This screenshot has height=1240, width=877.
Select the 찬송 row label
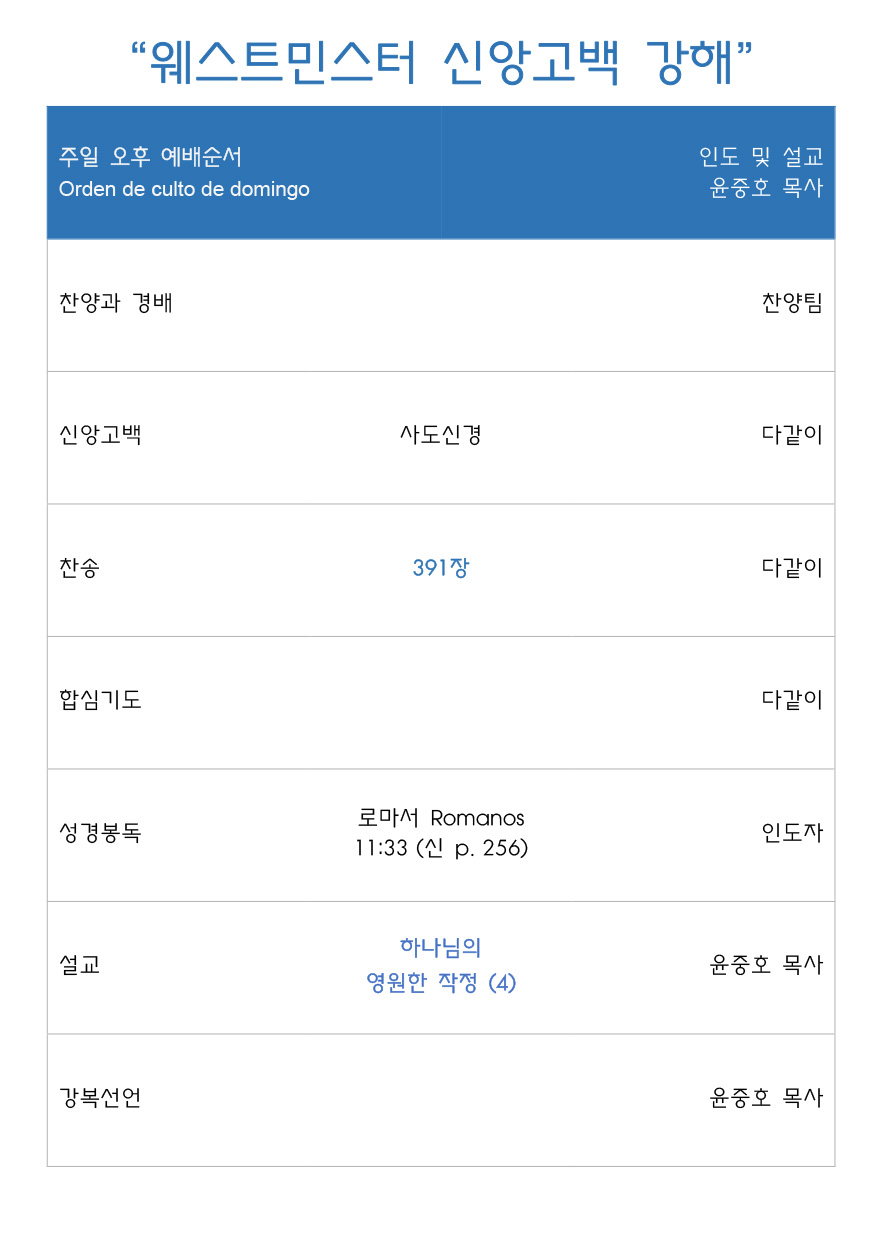click(80, 568)
